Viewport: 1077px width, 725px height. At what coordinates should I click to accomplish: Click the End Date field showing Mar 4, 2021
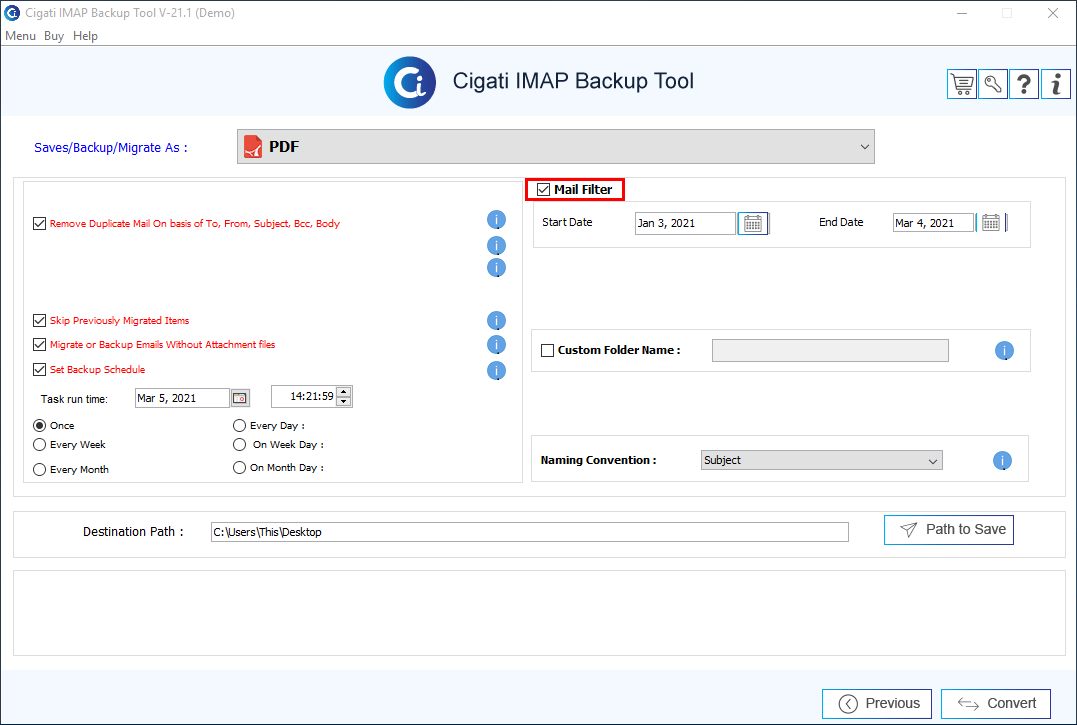click(x=933, y=222)
